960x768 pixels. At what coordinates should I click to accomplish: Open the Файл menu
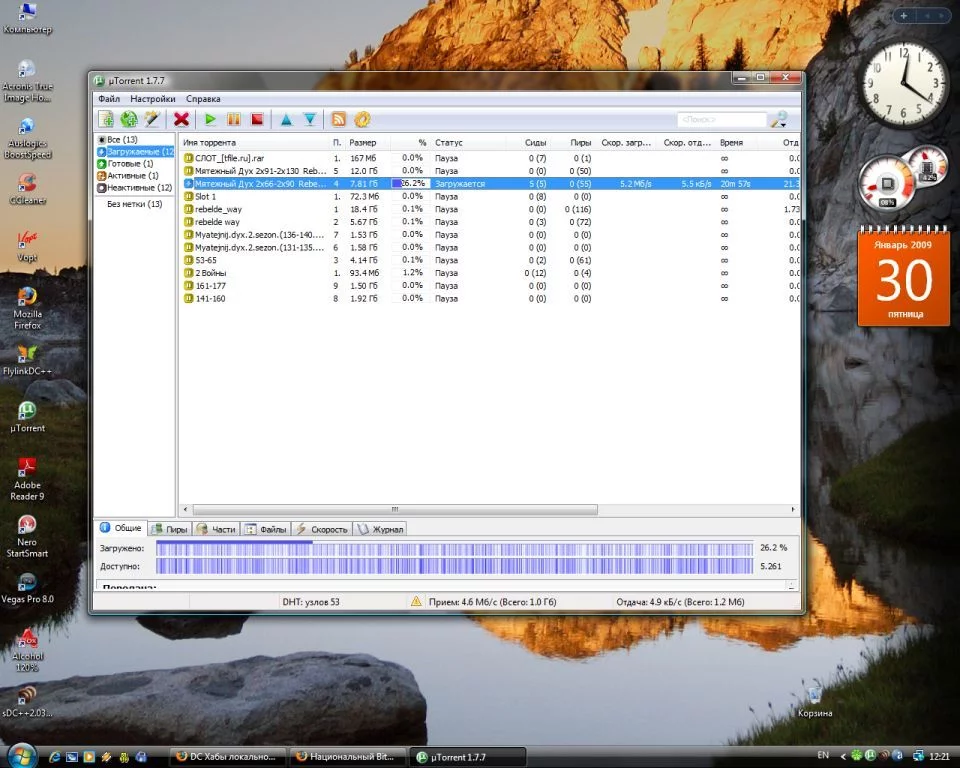[109, 99]
